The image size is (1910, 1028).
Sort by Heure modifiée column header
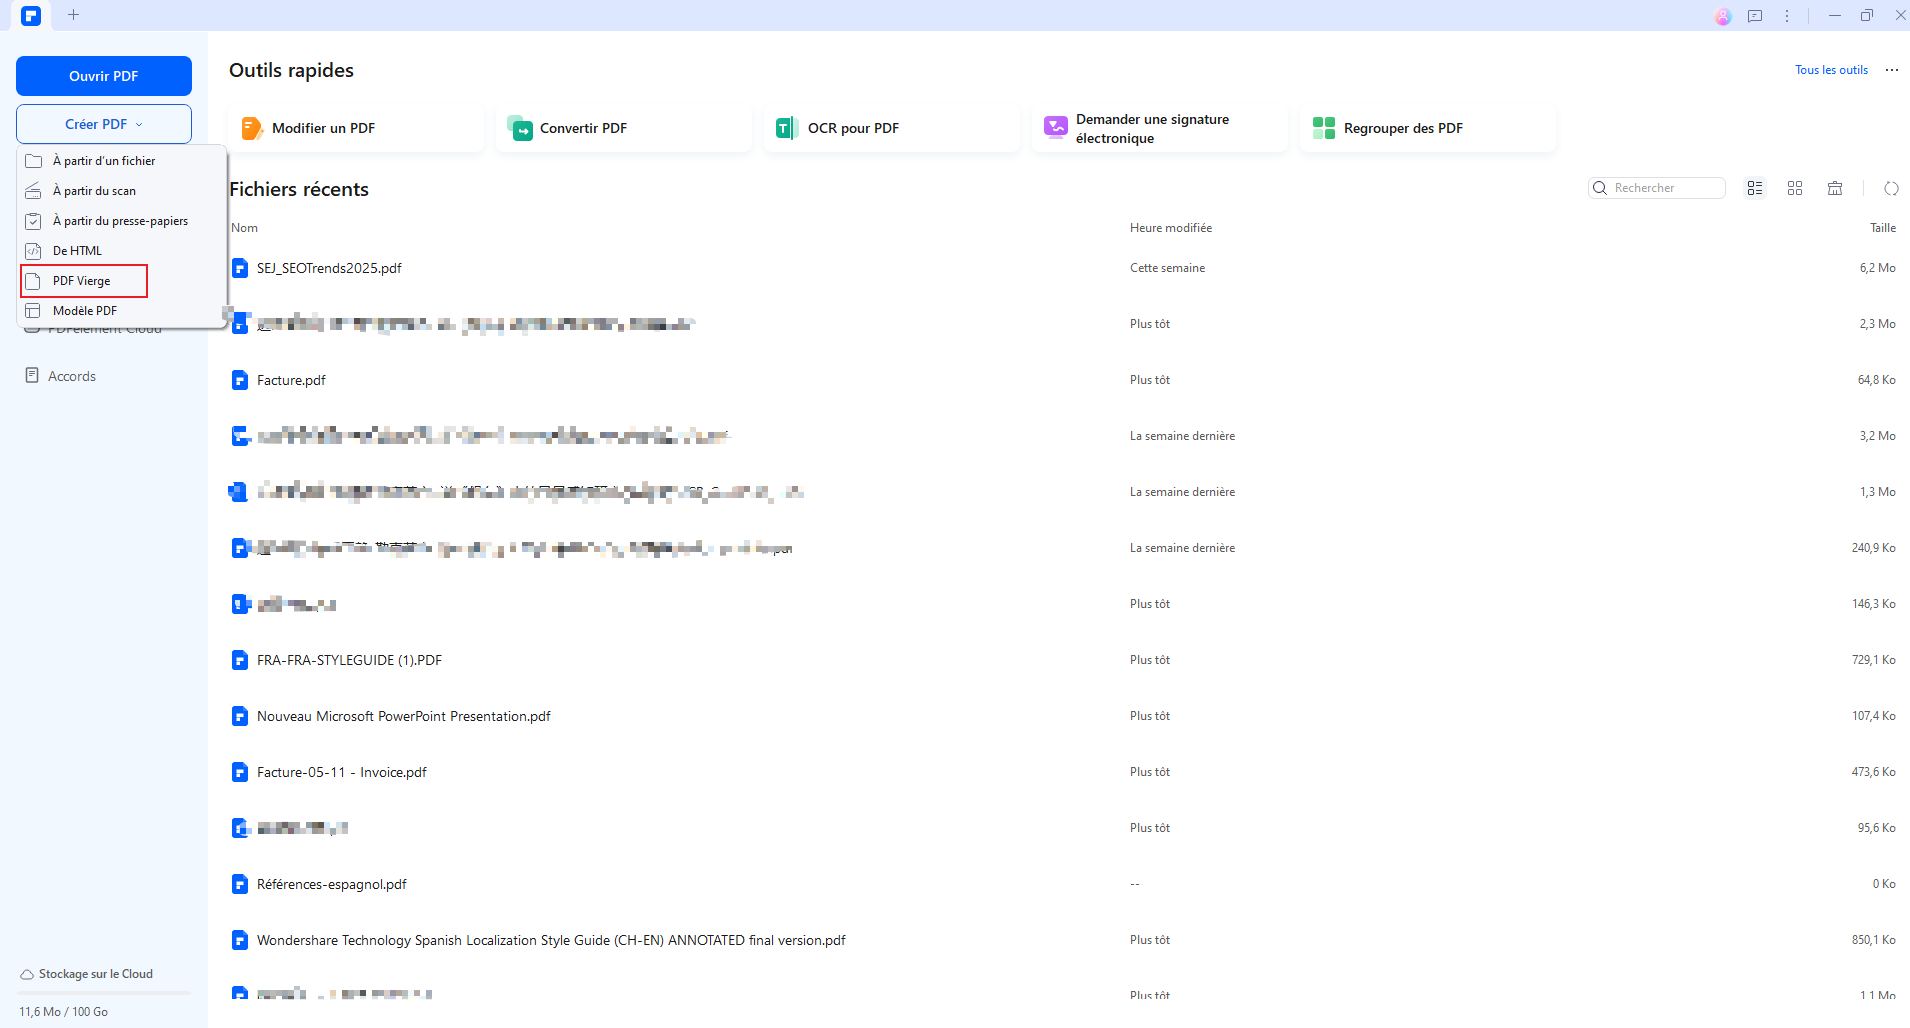point(1171,228)
